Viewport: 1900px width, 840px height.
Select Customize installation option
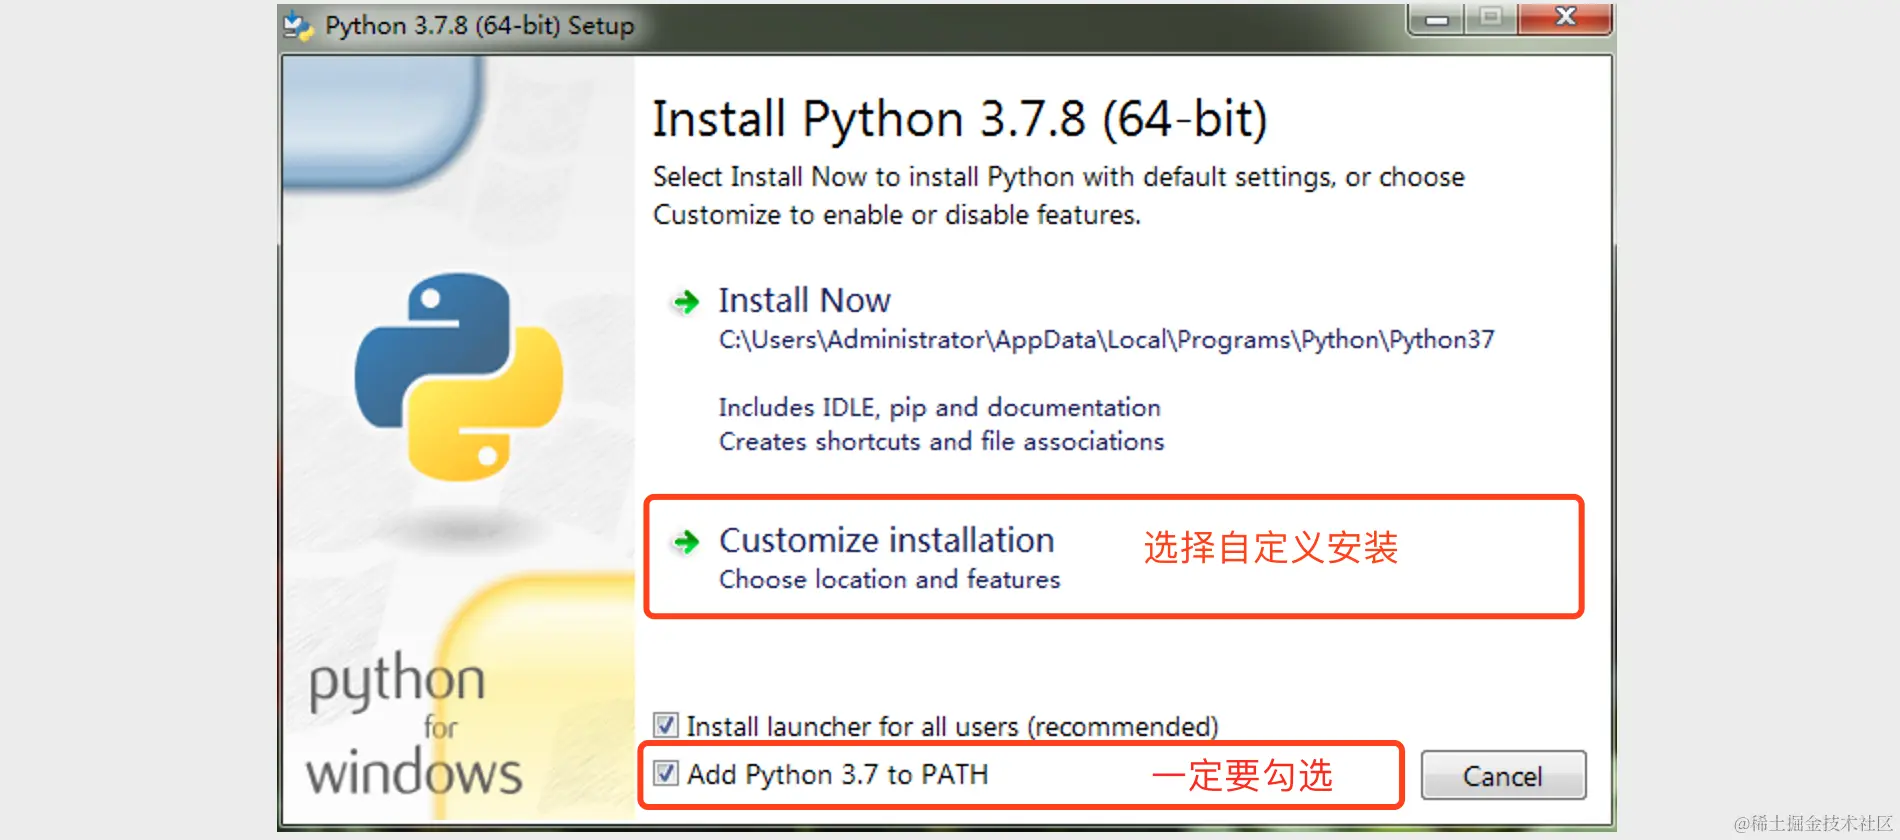[x=886, y=540]
